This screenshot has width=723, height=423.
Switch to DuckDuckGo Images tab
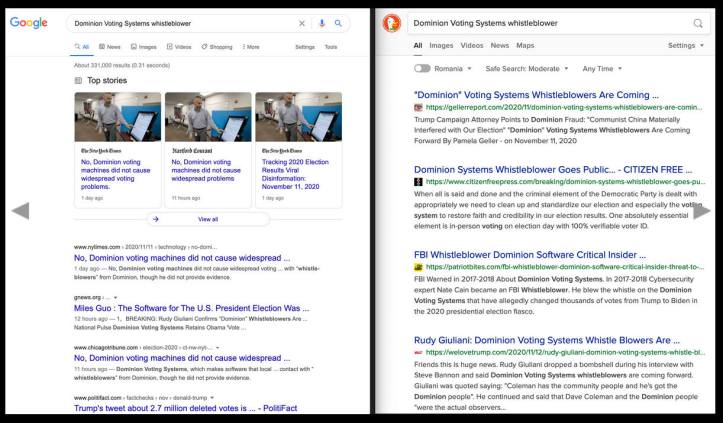[x=440, y=45]
